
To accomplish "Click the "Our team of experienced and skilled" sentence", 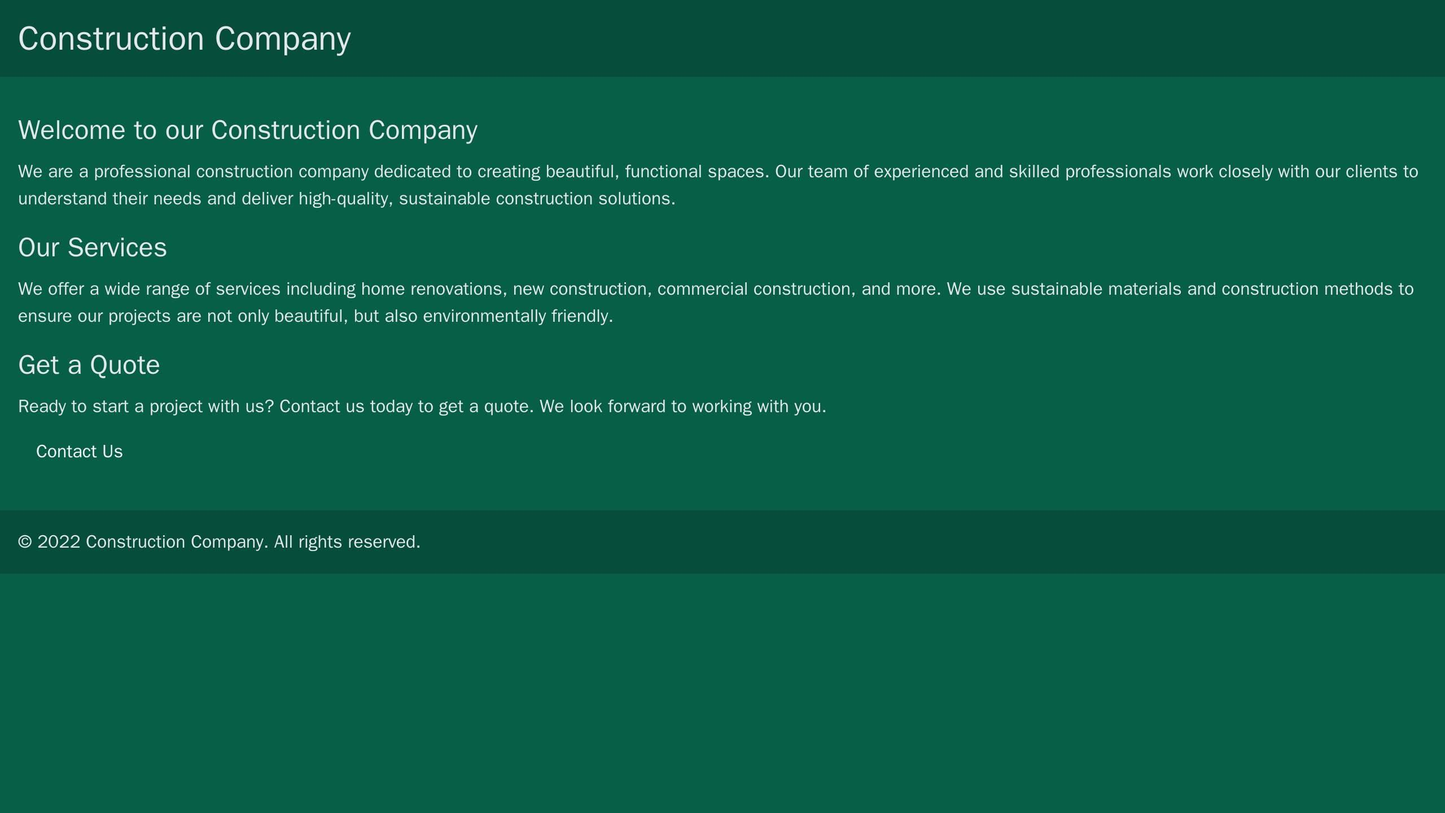I will tap(1000, 172).
